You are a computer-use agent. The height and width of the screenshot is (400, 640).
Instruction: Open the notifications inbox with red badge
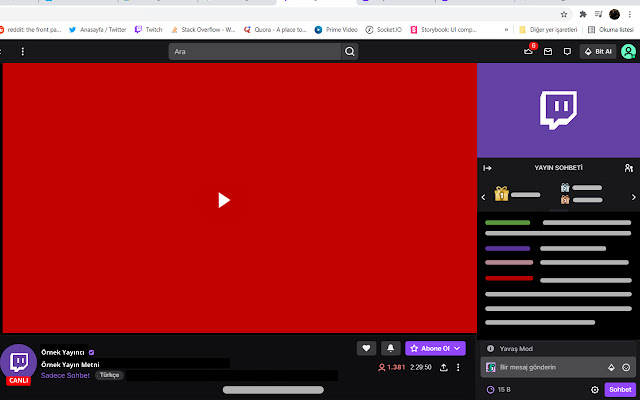[529, 51]
